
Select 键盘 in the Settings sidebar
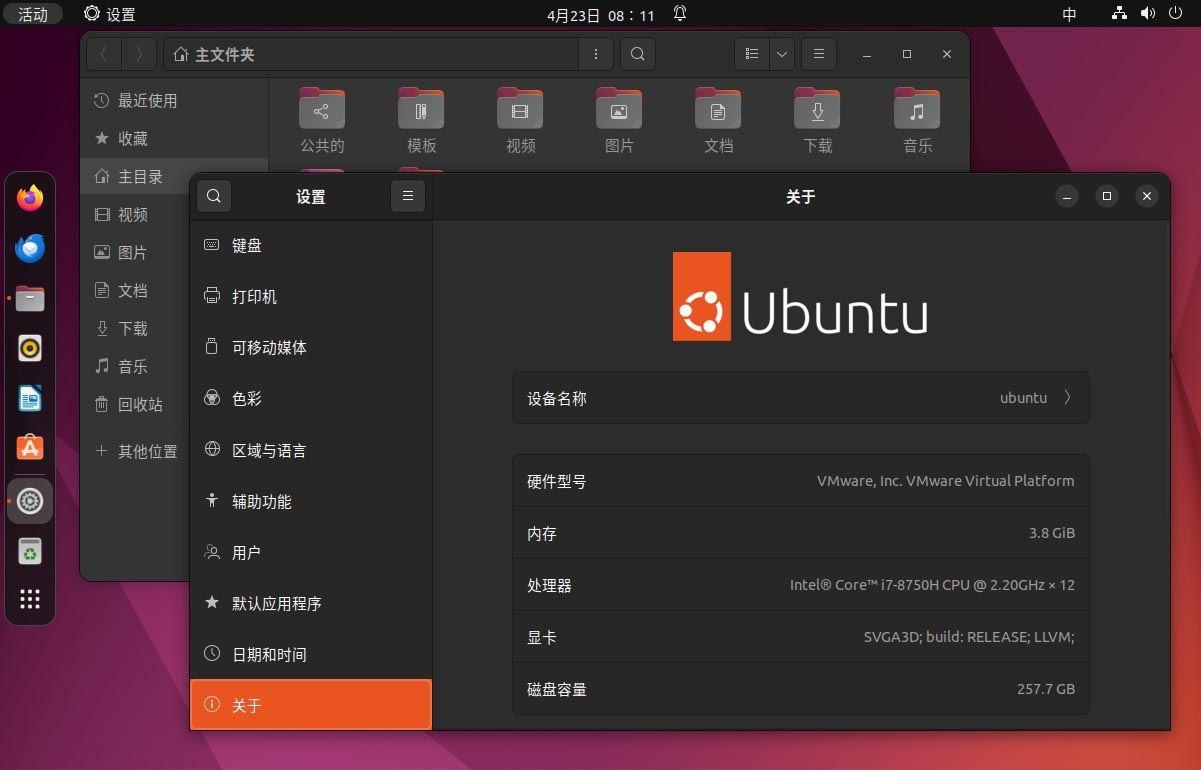click(x=311, y=246)
